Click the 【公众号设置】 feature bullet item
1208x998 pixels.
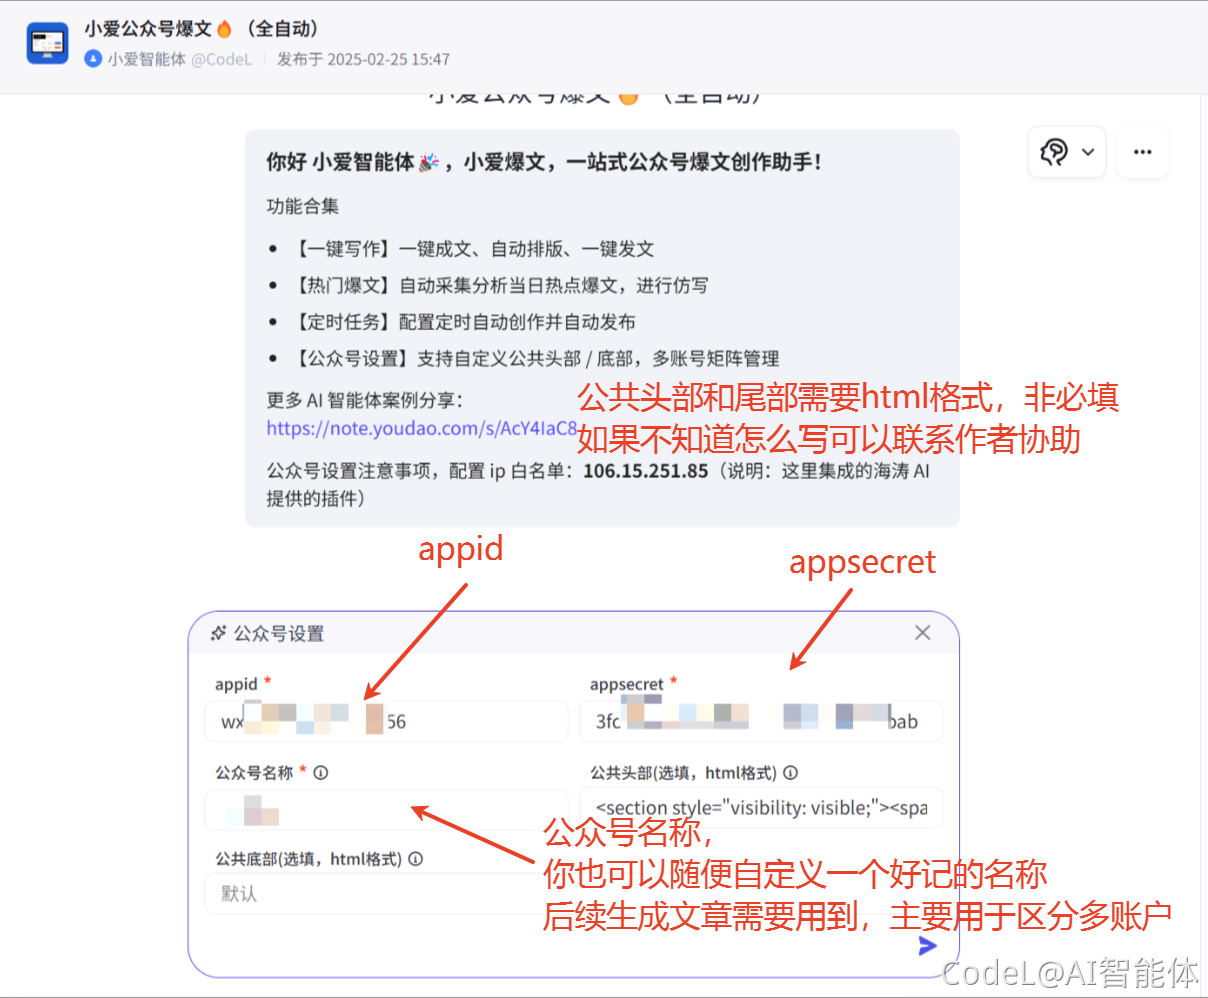[537, 358]
